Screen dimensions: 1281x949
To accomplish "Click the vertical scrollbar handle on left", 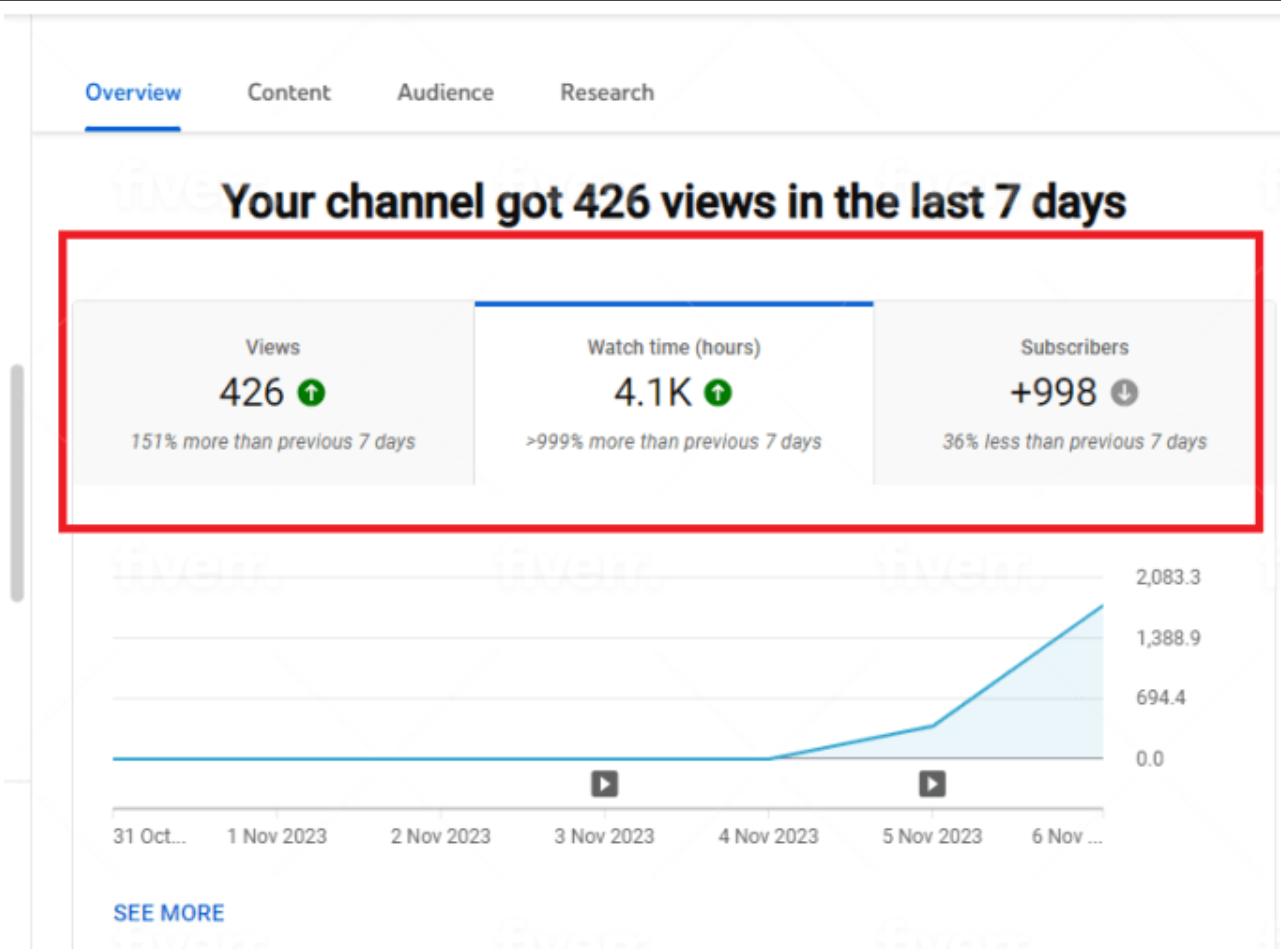I will pos(17,483).
